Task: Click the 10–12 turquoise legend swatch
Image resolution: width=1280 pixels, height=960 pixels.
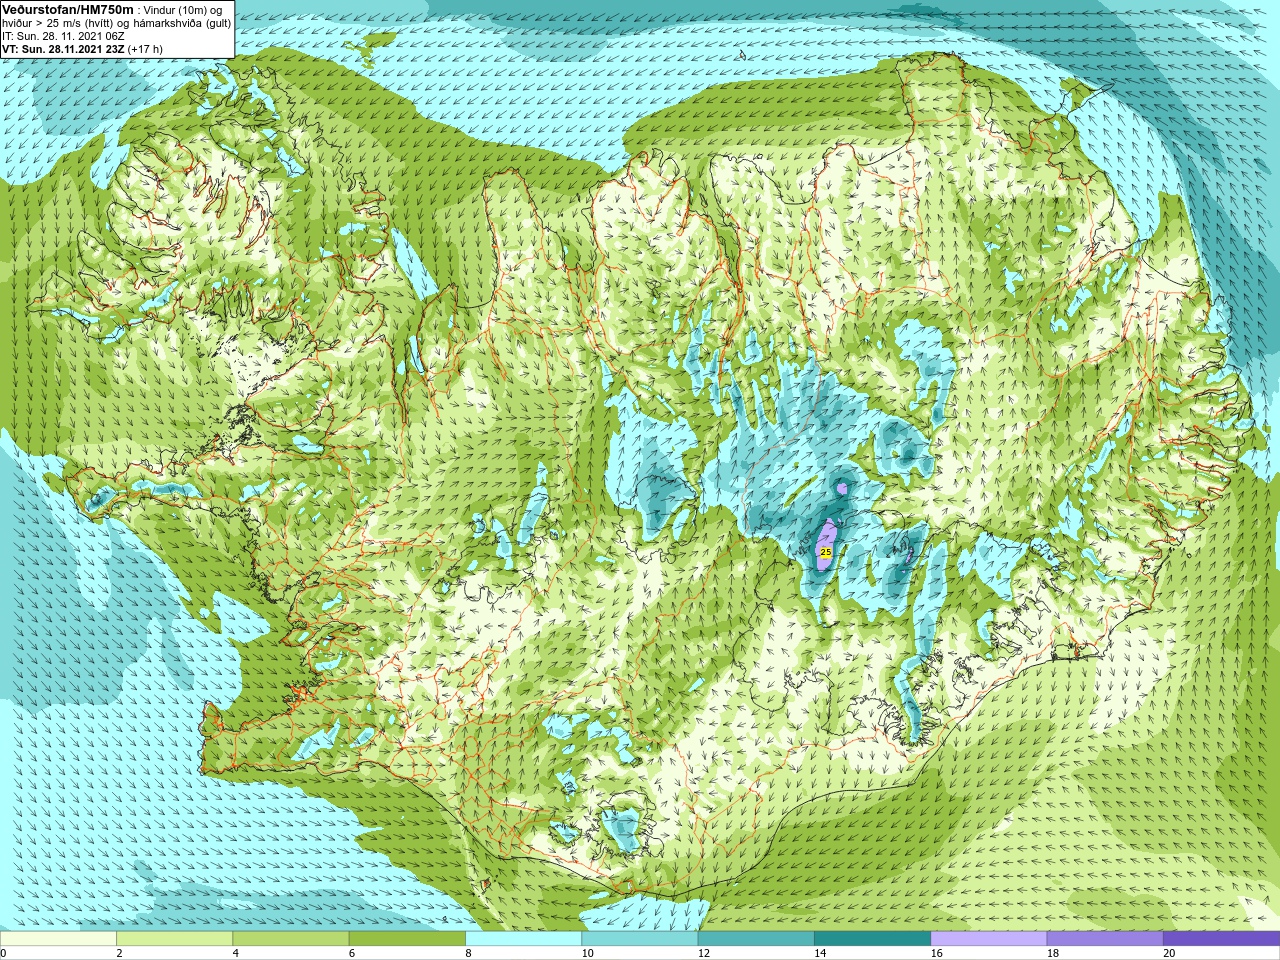Action: click(639, 939)
